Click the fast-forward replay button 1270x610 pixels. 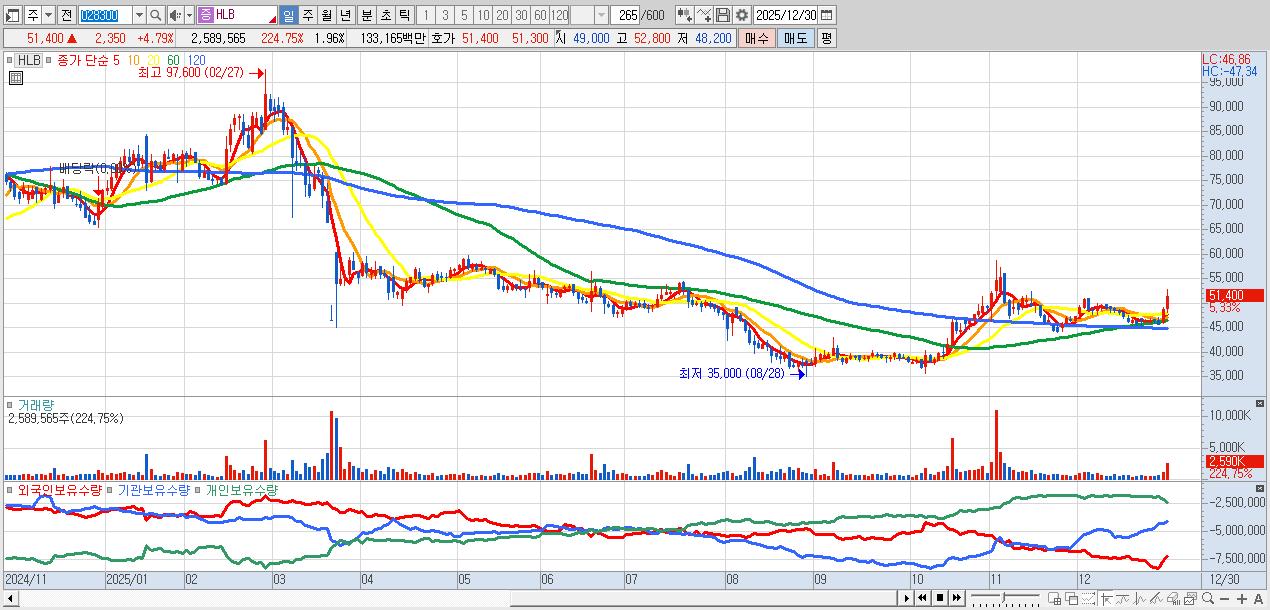(x=957, y=598)
